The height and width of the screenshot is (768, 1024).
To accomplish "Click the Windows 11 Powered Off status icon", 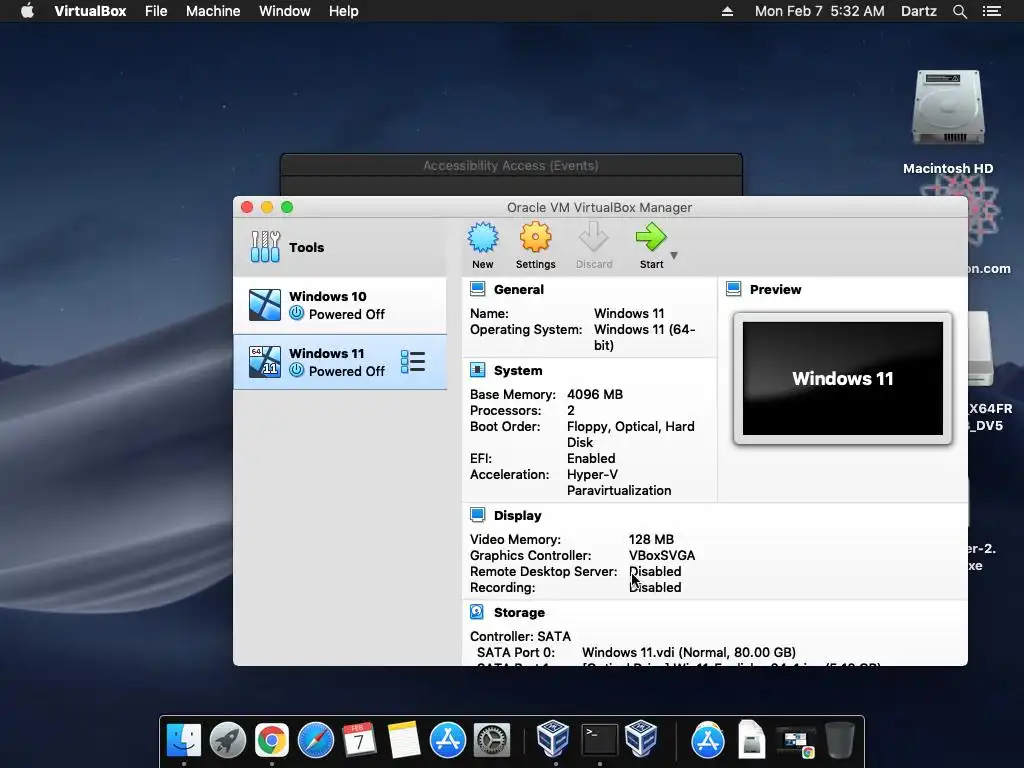I will tap(296, 370).
